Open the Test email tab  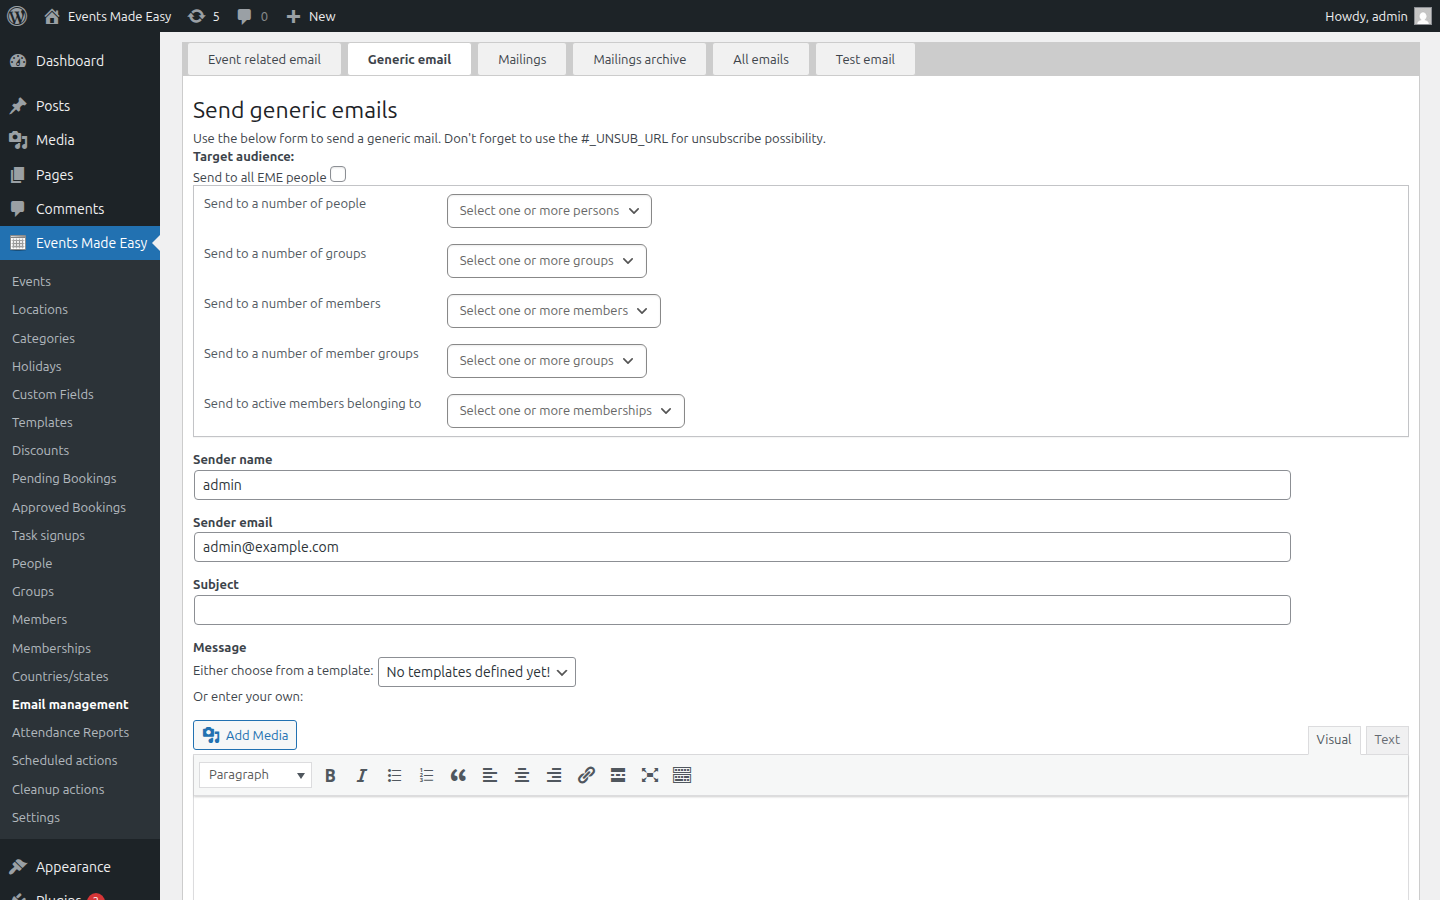(864, 58)
